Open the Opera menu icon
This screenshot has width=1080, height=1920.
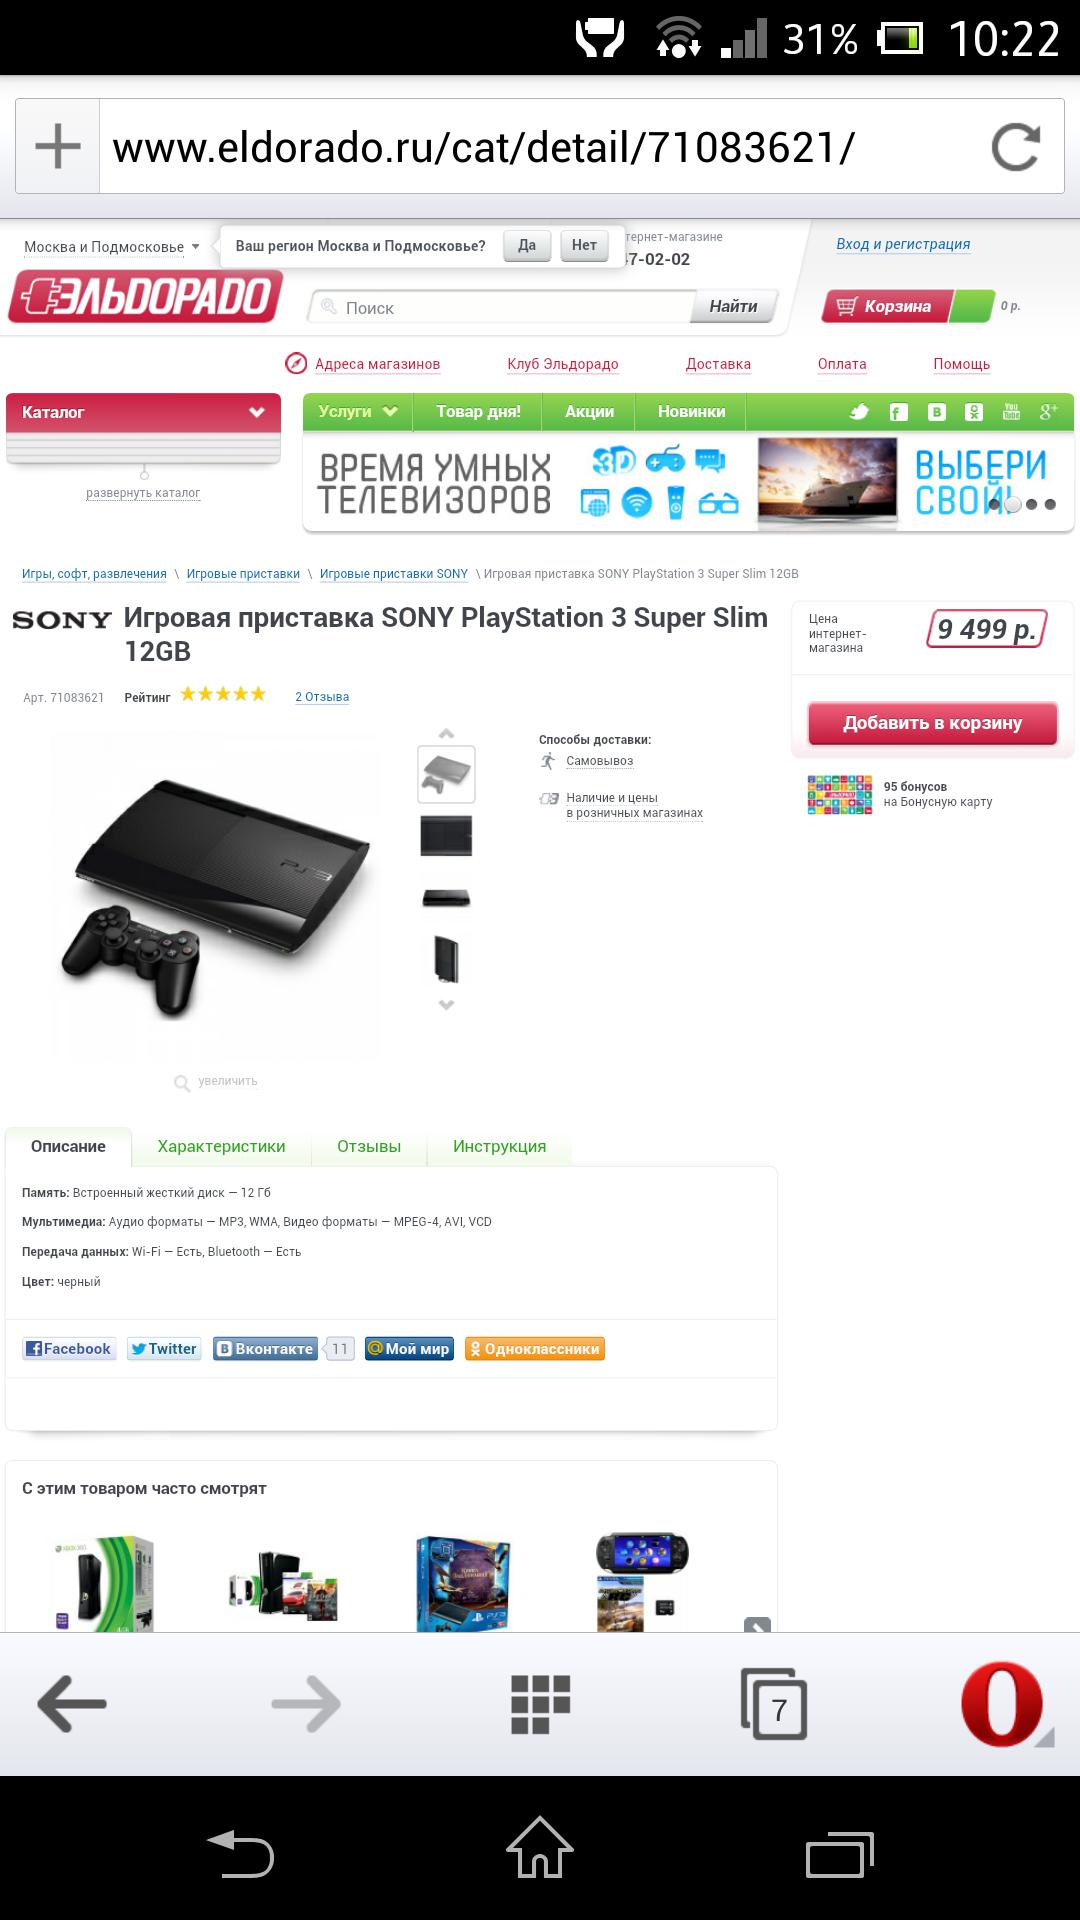tap(1005, 1705)
